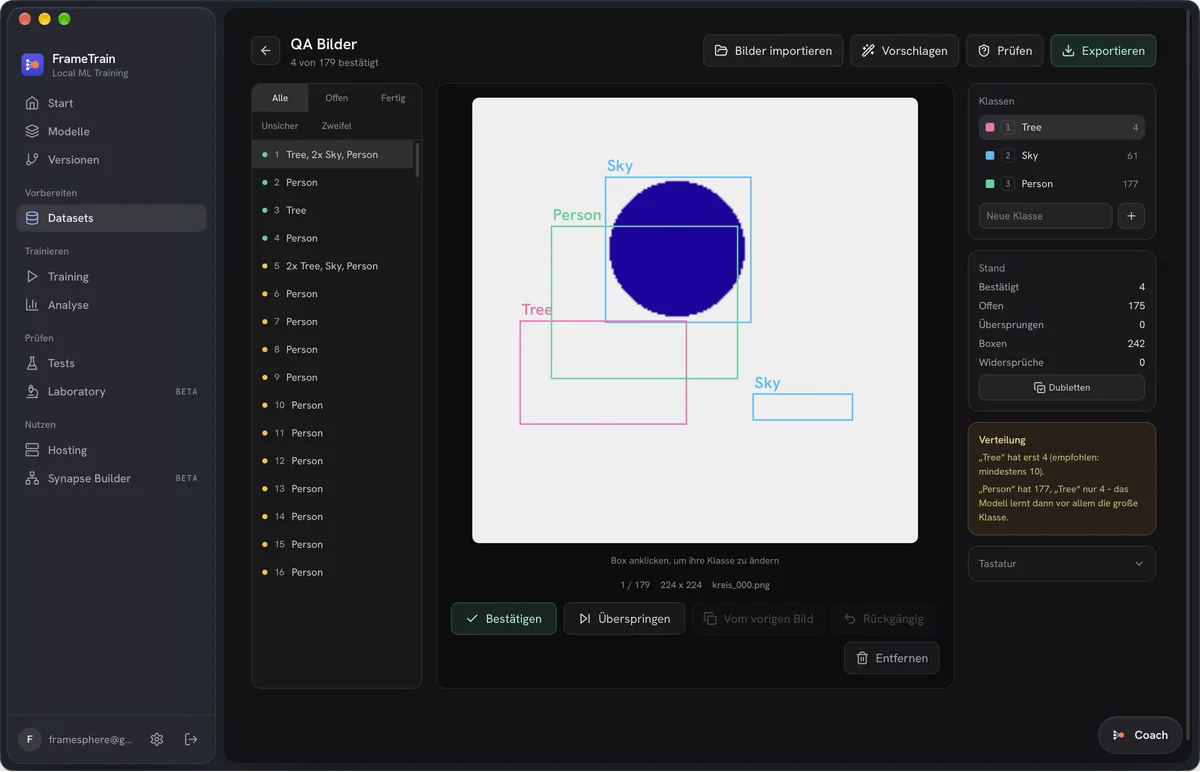Select image 3 labeled Tree

[x=332, y=210]
